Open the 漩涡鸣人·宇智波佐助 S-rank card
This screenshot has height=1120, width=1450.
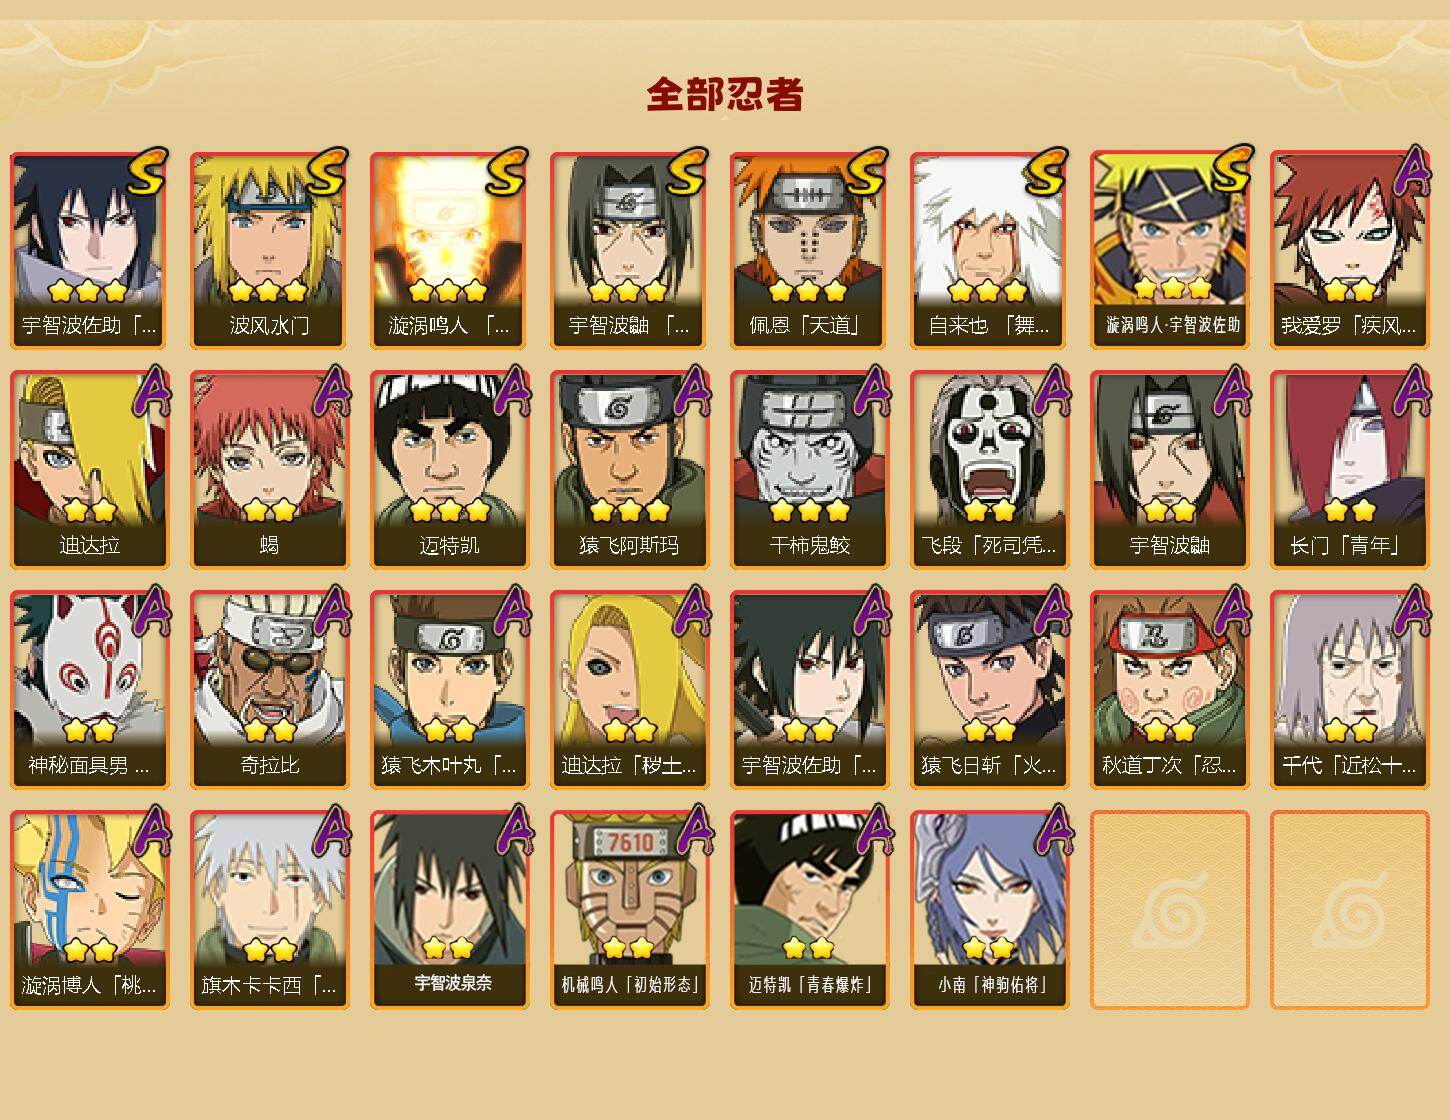pos(1169,250)
